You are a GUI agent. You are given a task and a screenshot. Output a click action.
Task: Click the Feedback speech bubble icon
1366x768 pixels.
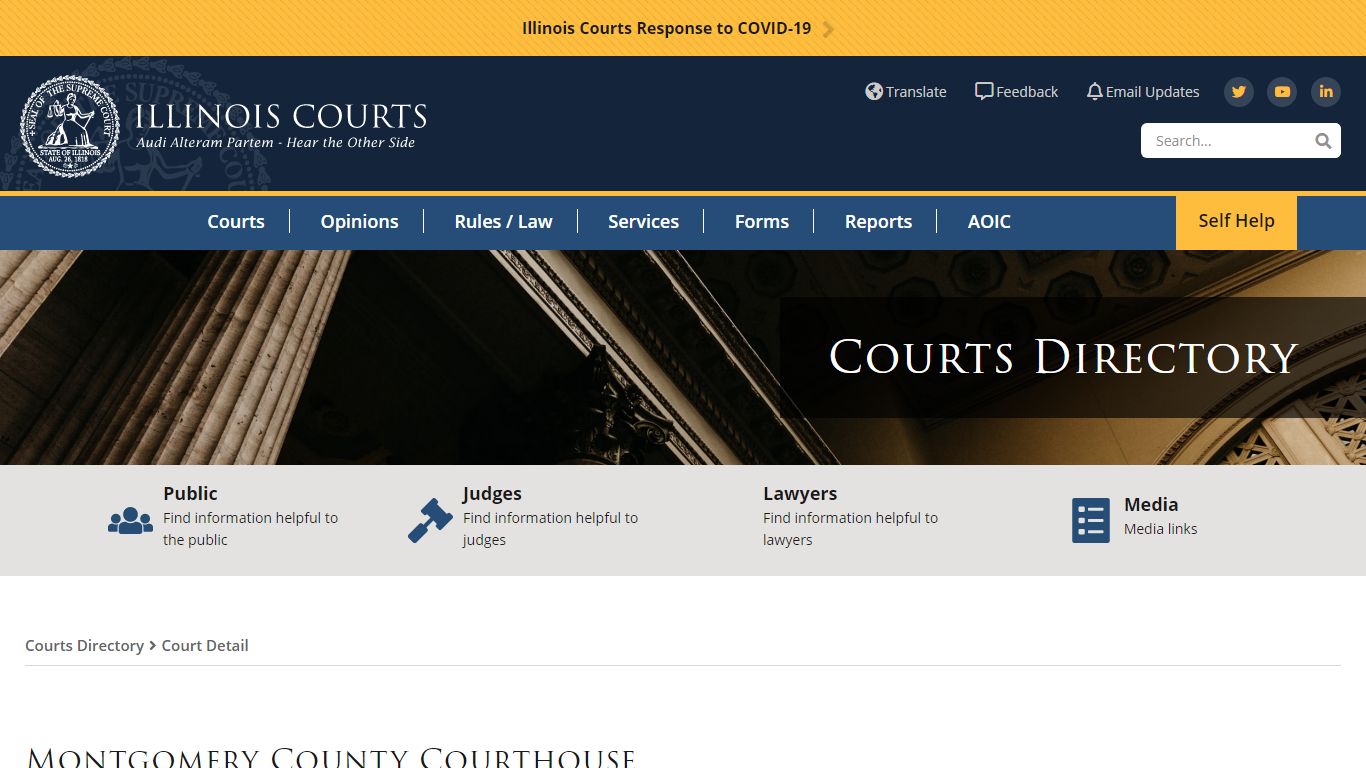984,91
